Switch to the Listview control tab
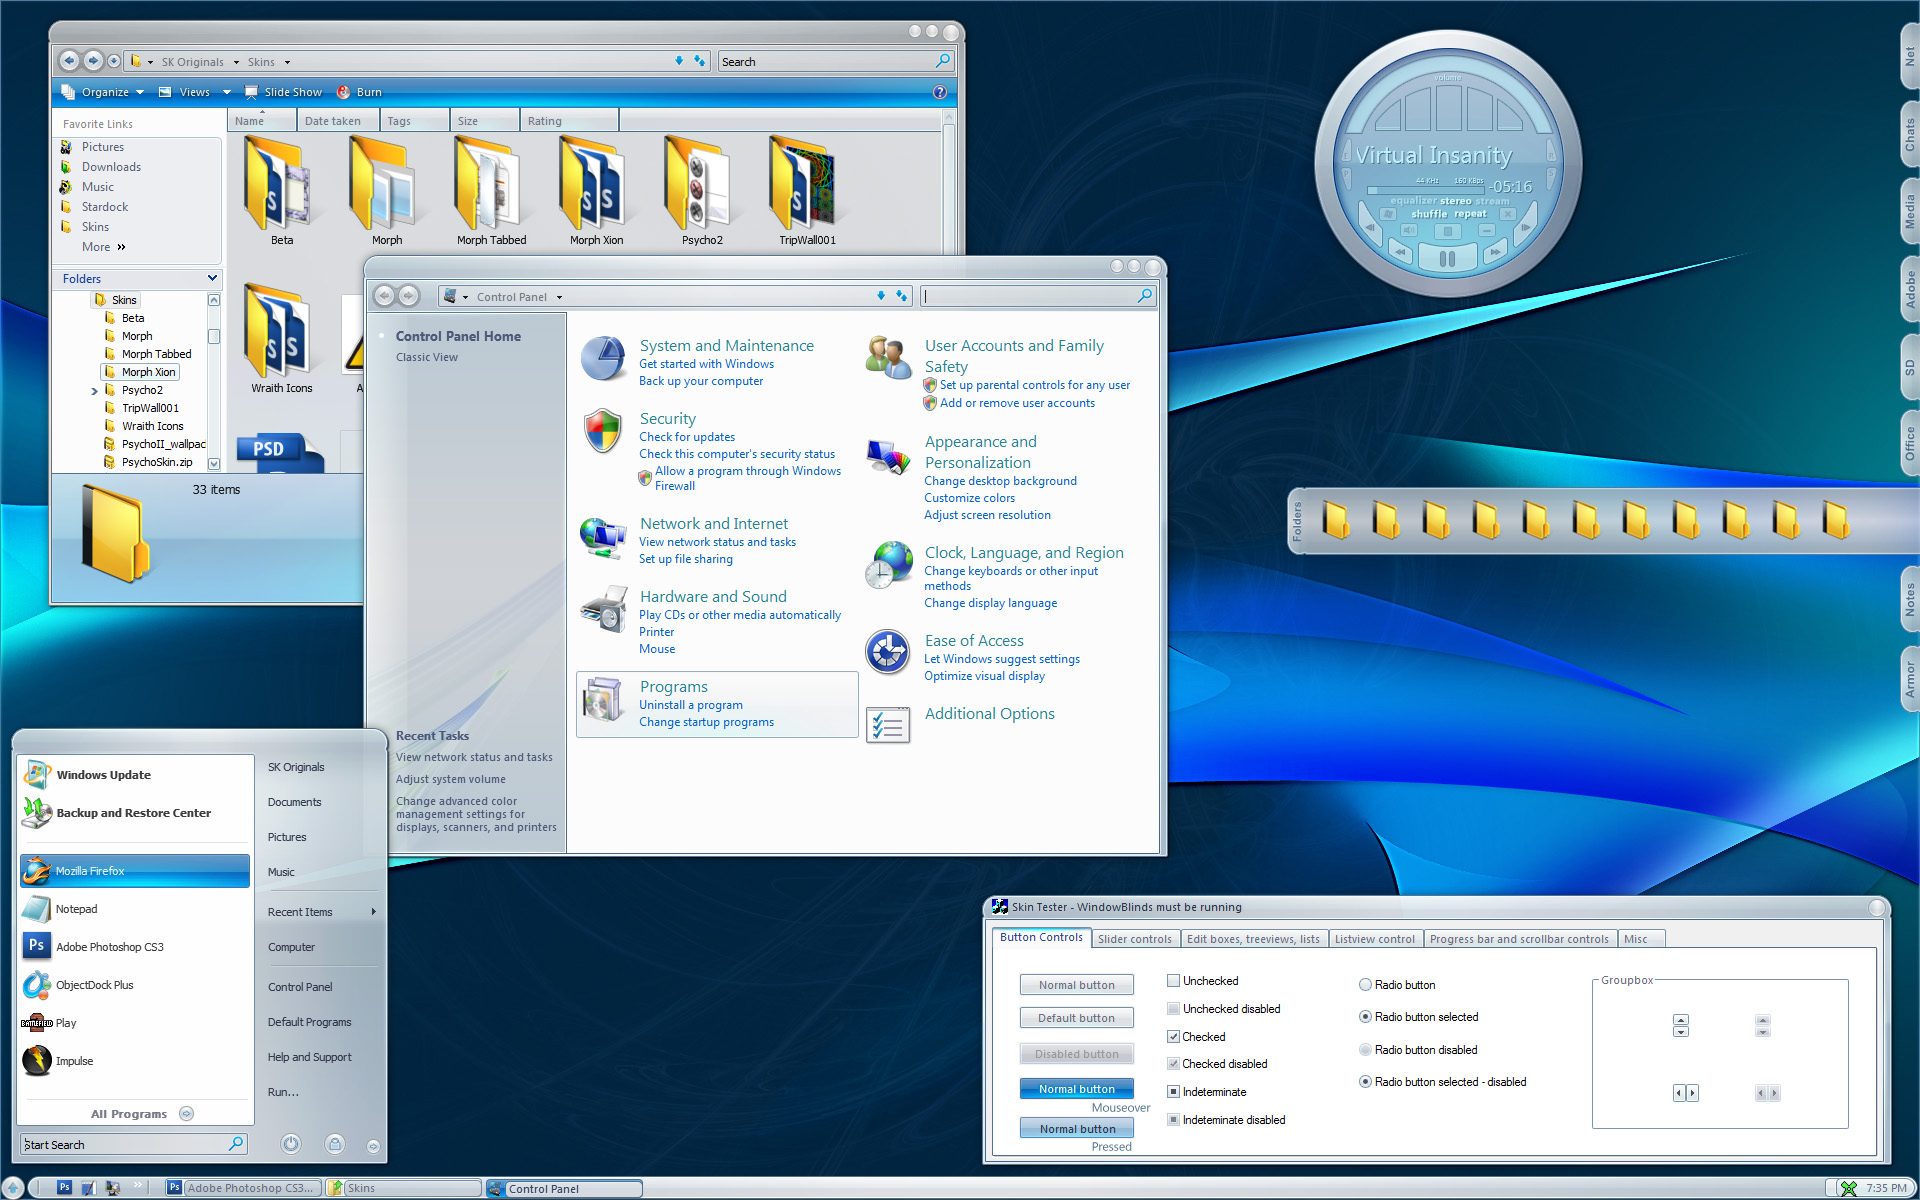Image resolution: width=1920 pixels, height=1200 pixels. [x=1374, y=939]
